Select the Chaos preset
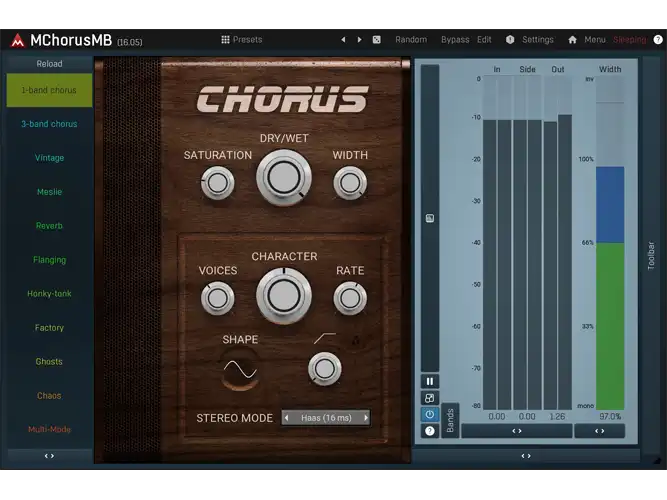This screenshot has height=500, width=667. [49, 396]
